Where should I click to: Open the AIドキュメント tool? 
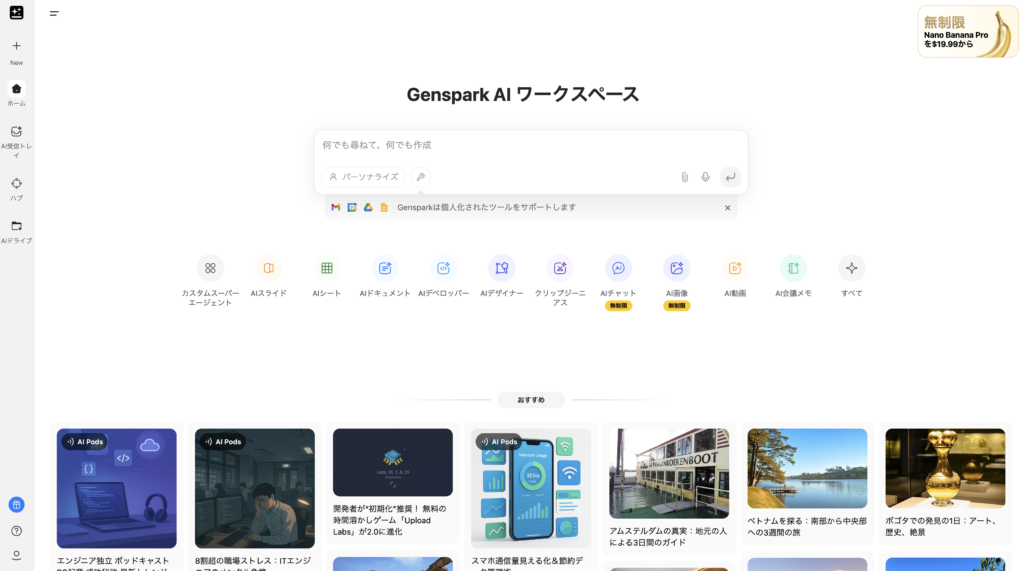(x=385, y=268)
